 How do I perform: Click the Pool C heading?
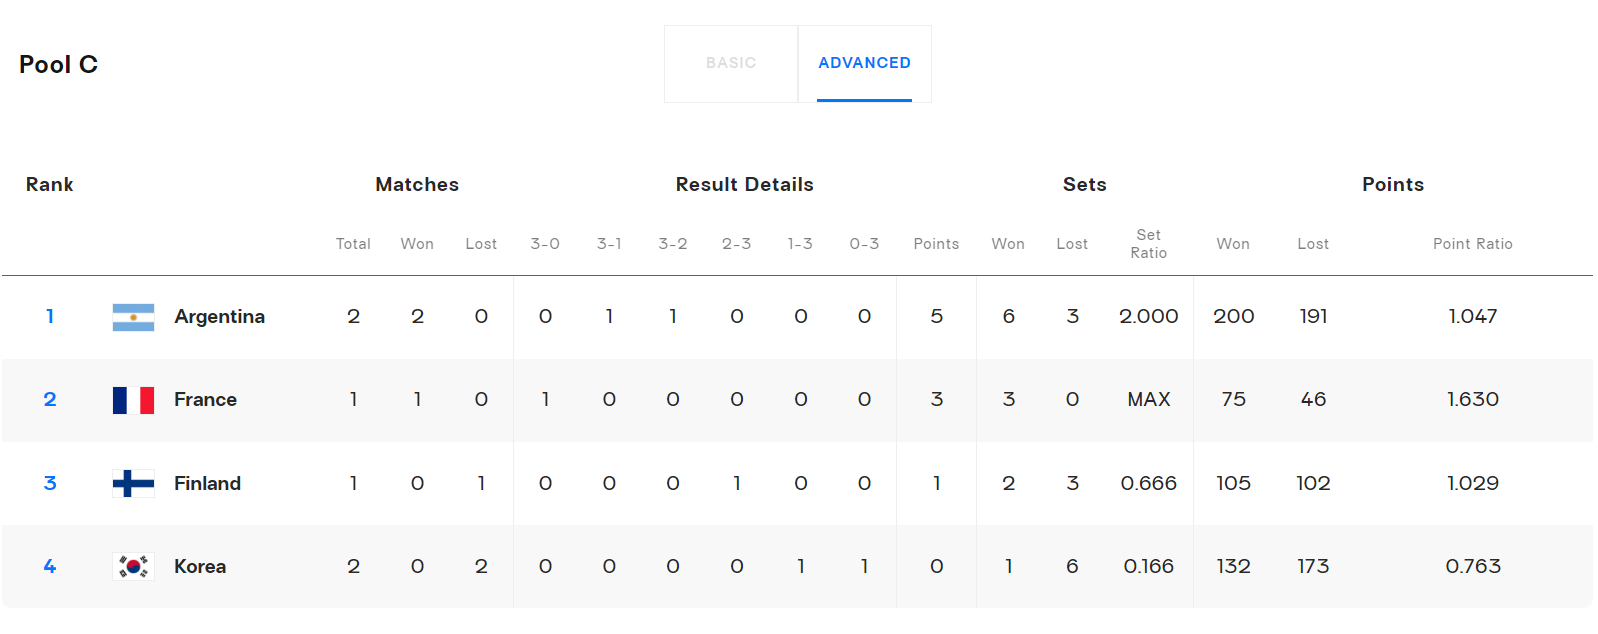click(x=58, y=65)
